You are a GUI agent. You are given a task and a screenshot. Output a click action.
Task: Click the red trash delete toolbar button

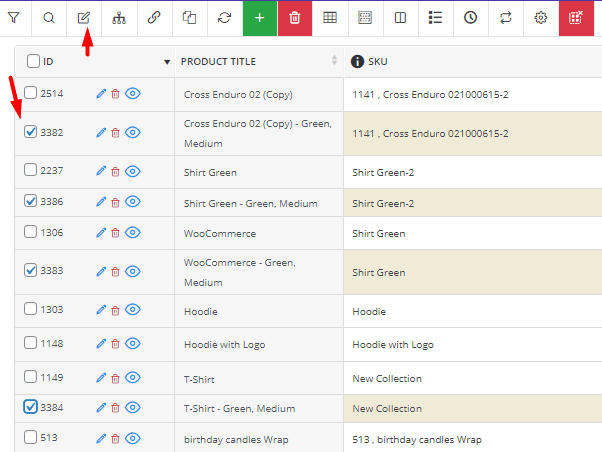(x=295, y=18)
